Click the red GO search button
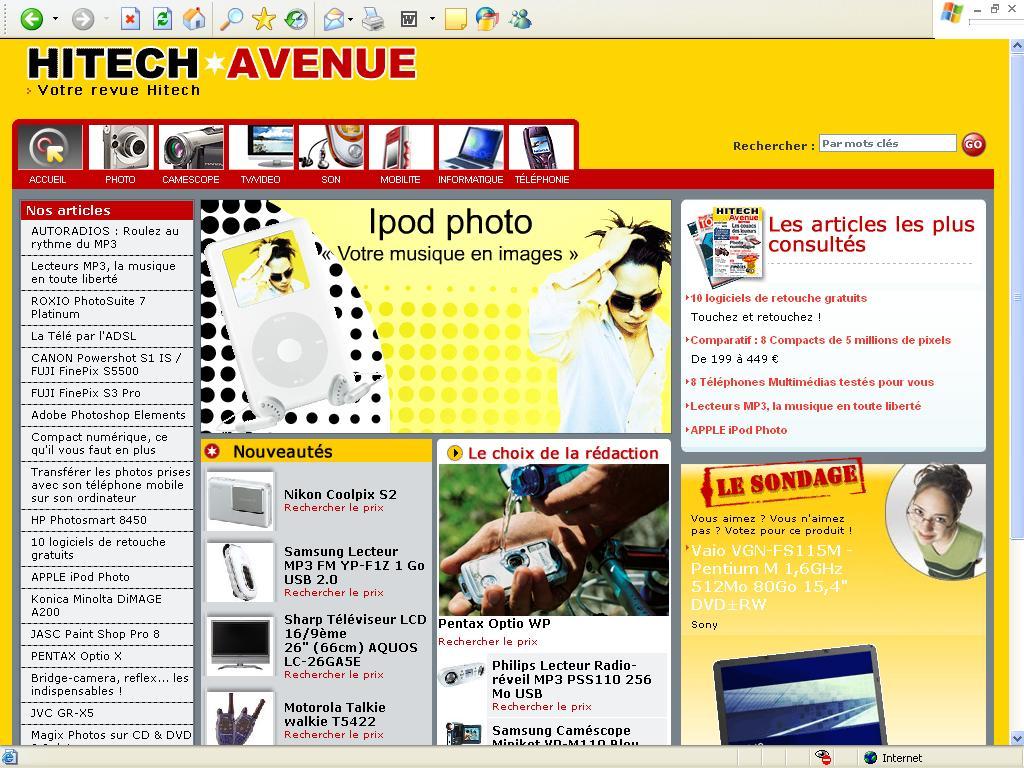Image resolution: width=1024 pixels, height=768 pixels. [x=973, y=144]
